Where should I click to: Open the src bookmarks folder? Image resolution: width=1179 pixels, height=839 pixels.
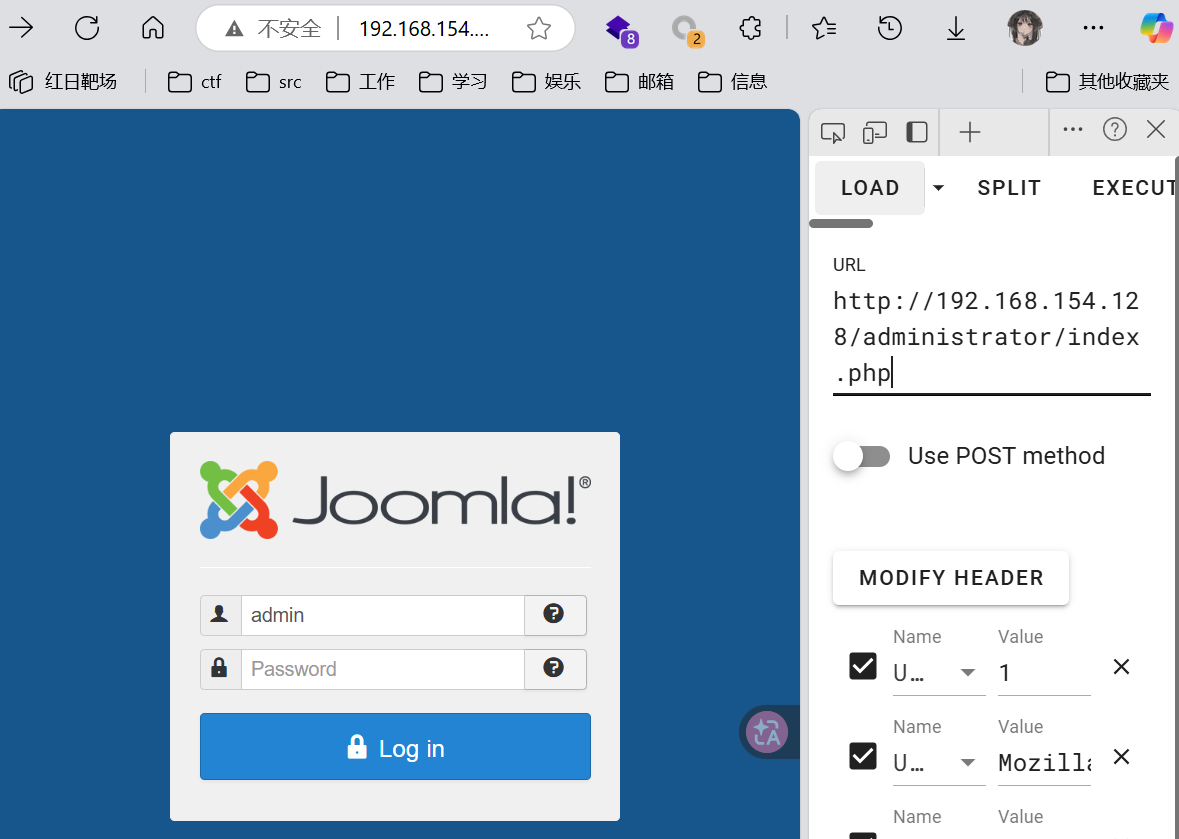coord(273,81)
